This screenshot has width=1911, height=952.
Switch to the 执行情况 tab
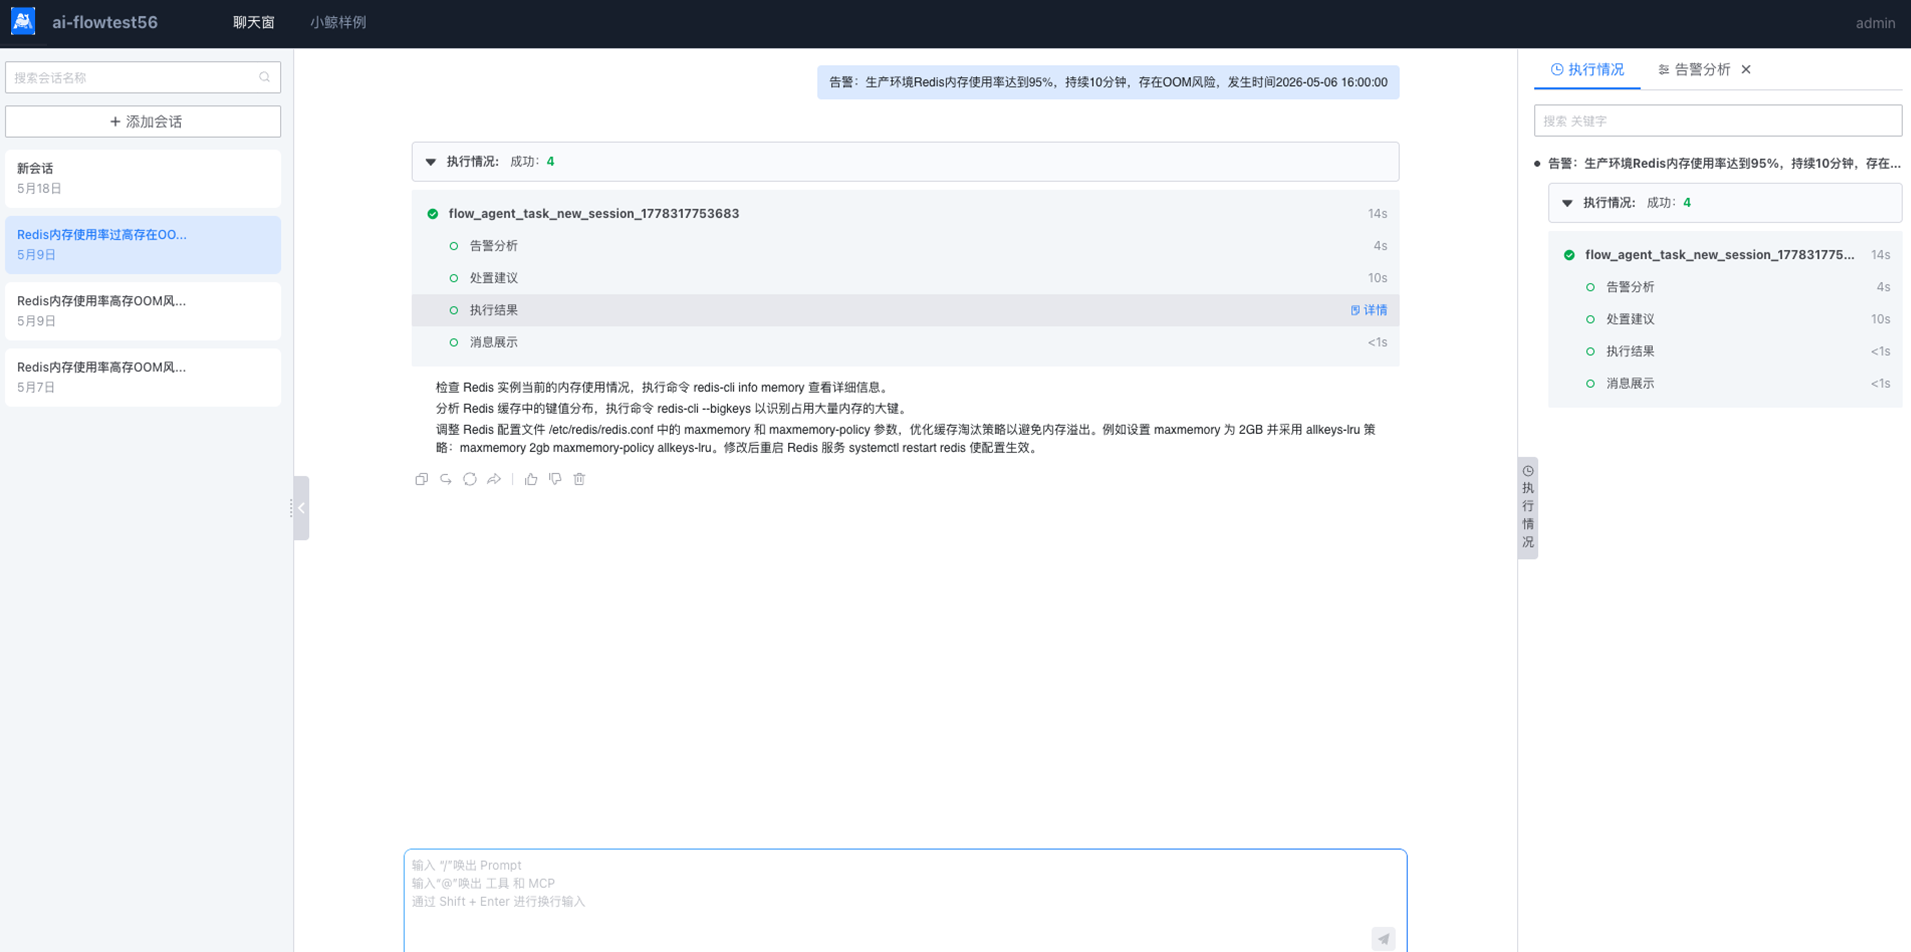[1587, 69]
